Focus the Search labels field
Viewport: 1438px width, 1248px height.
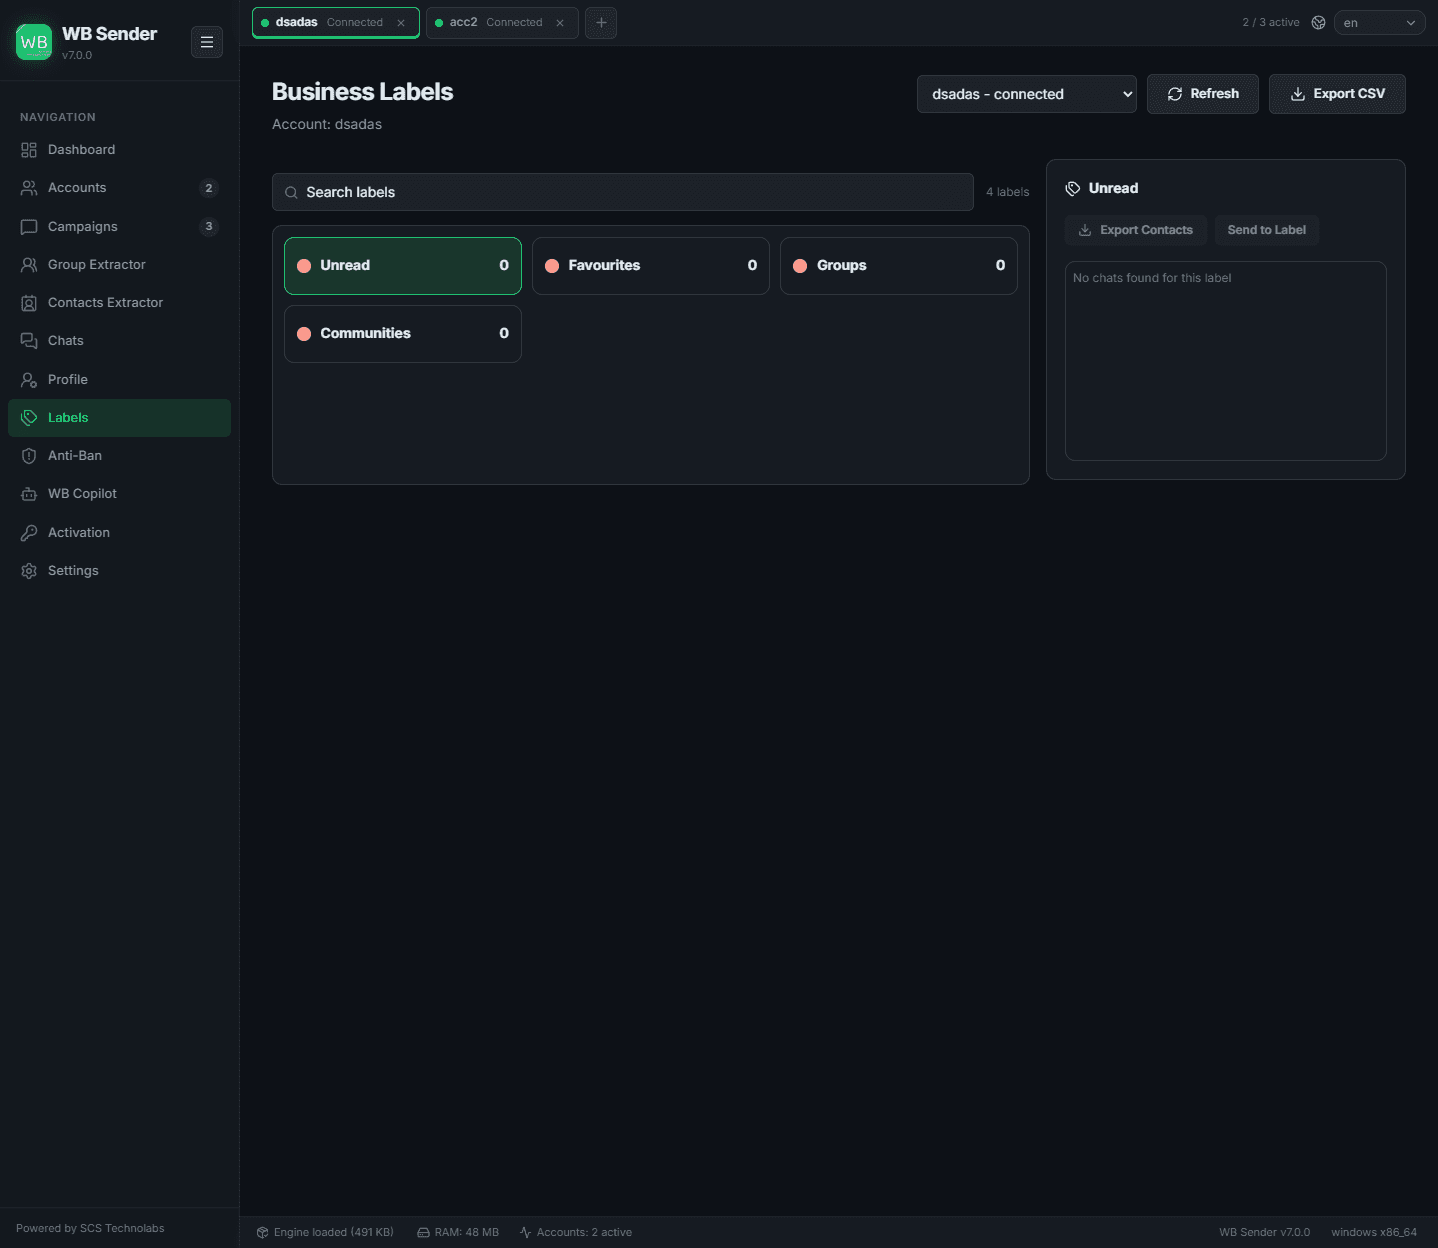pos(623,192)
